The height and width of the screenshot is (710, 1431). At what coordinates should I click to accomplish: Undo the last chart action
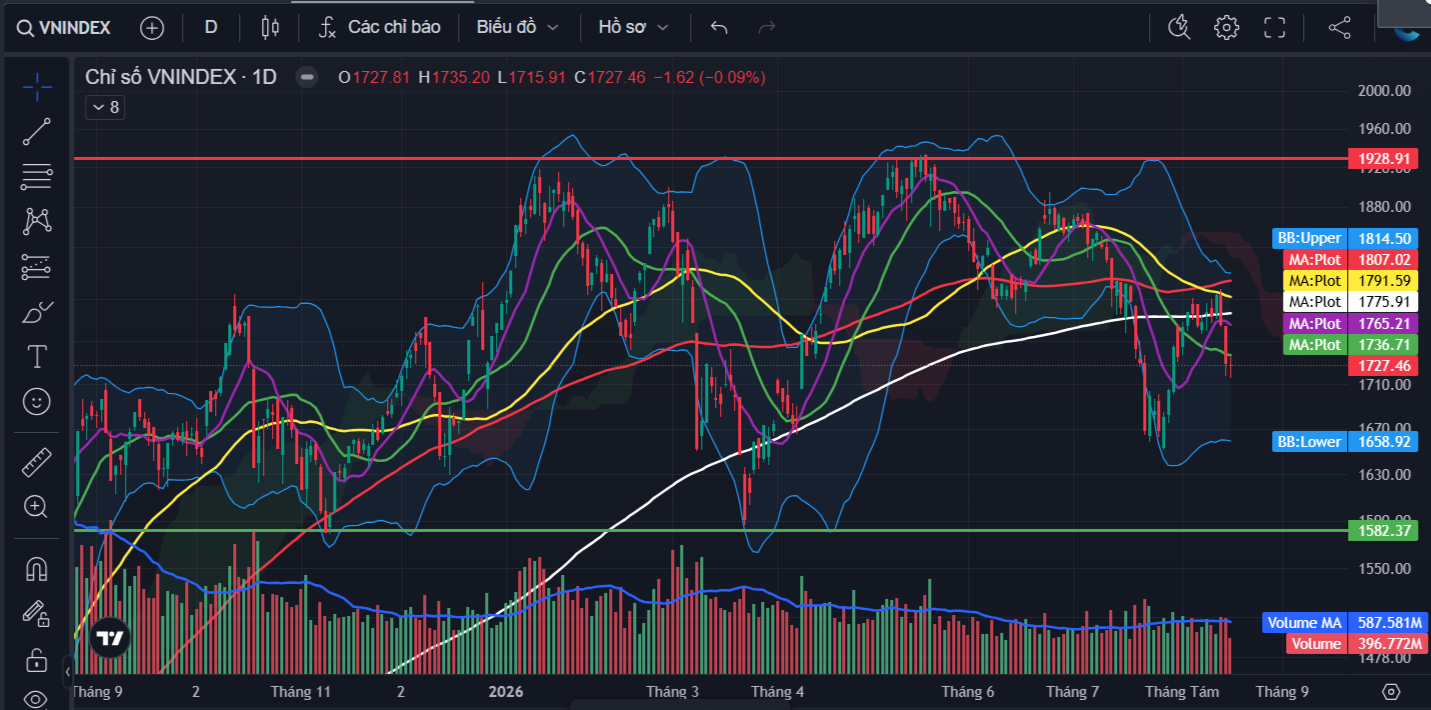[x=718, y=27]
